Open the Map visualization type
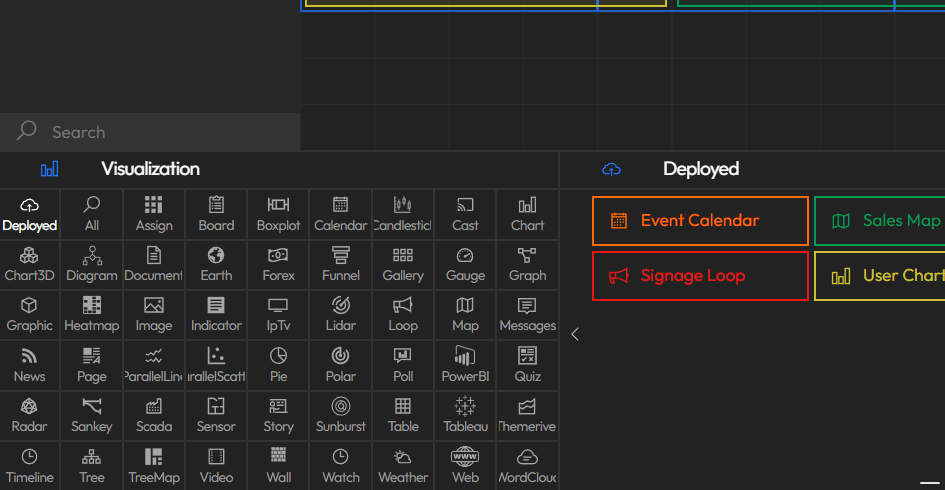 pyautogui.click(x=465, y=315)
